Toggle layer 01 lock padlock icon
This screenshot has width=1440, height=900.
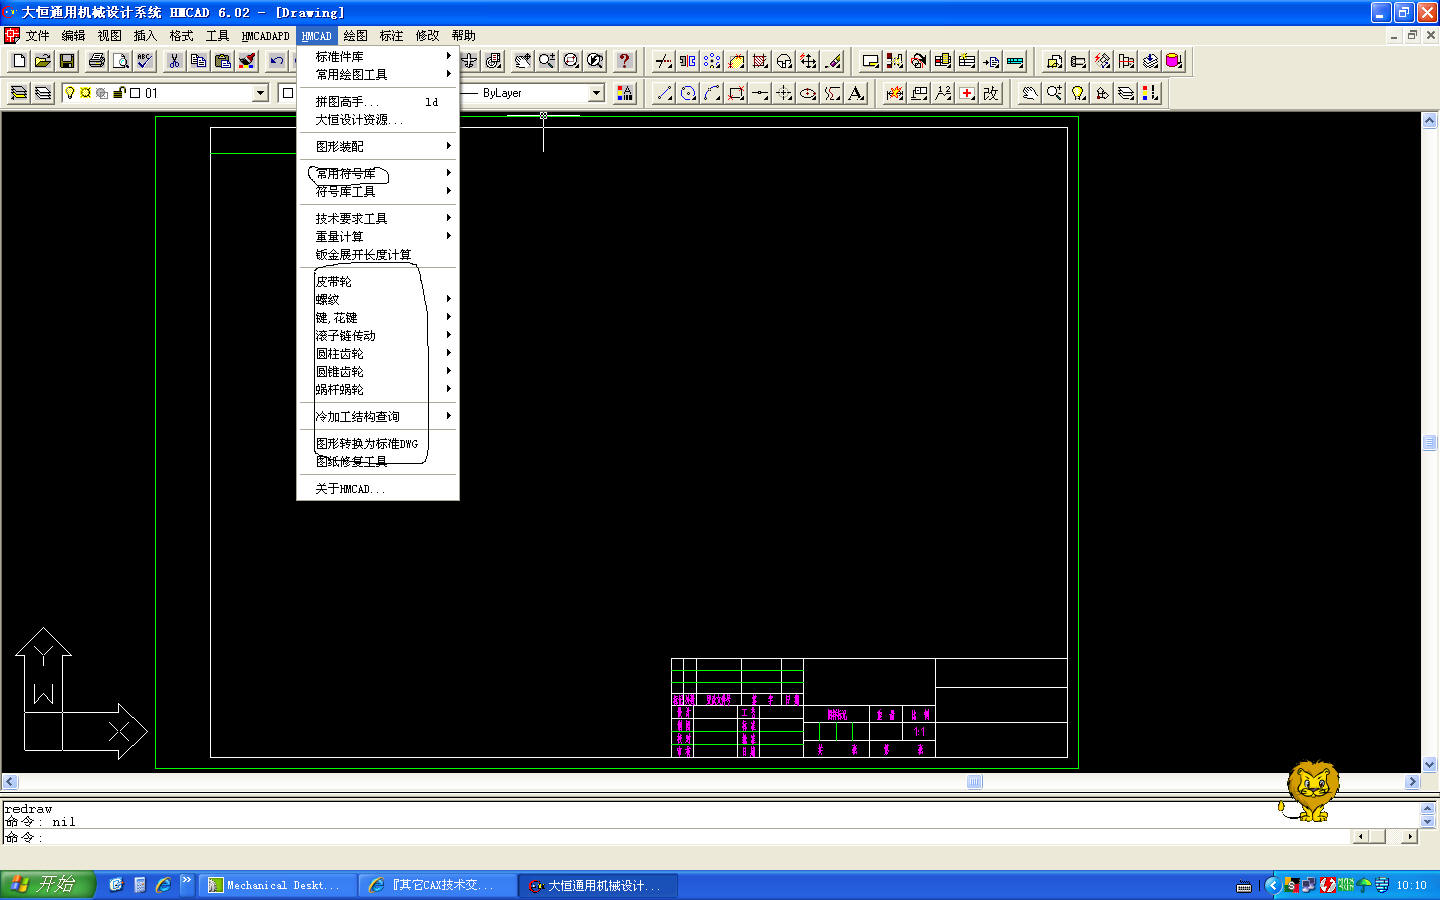click(x=119, y=93)
